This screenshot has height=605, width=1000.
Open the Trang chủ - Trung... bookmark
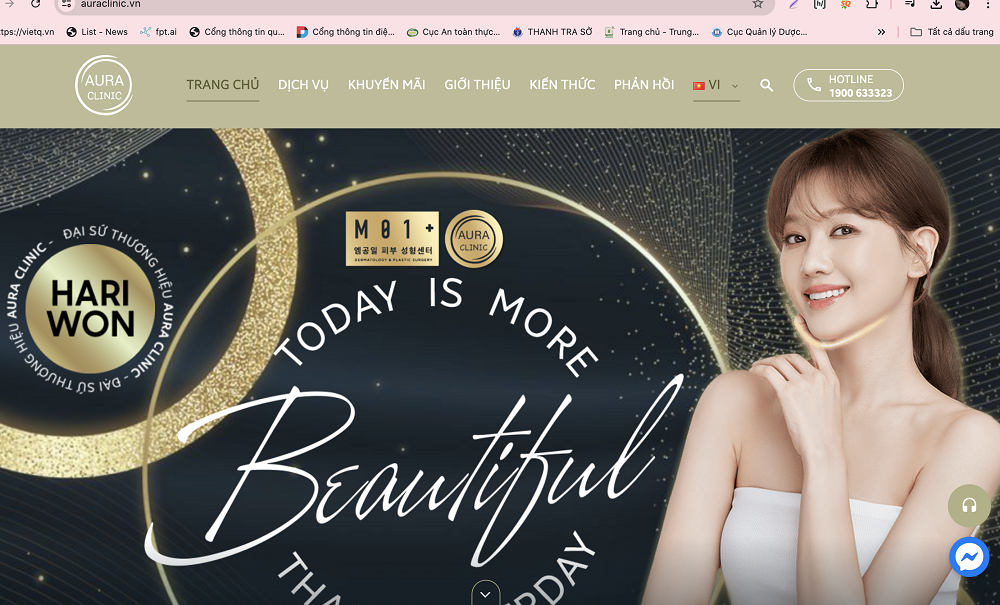point(652,32)
